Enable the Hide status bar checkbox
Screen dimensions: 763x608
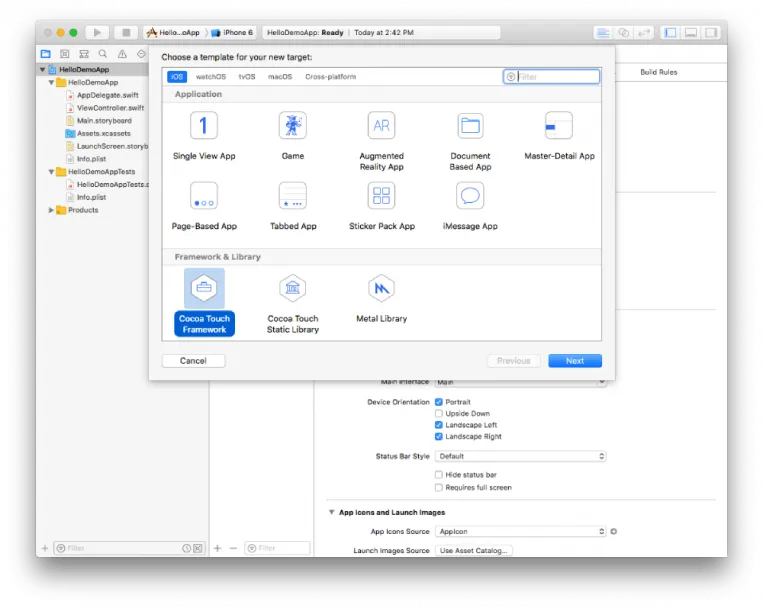(x=438, y=475)
